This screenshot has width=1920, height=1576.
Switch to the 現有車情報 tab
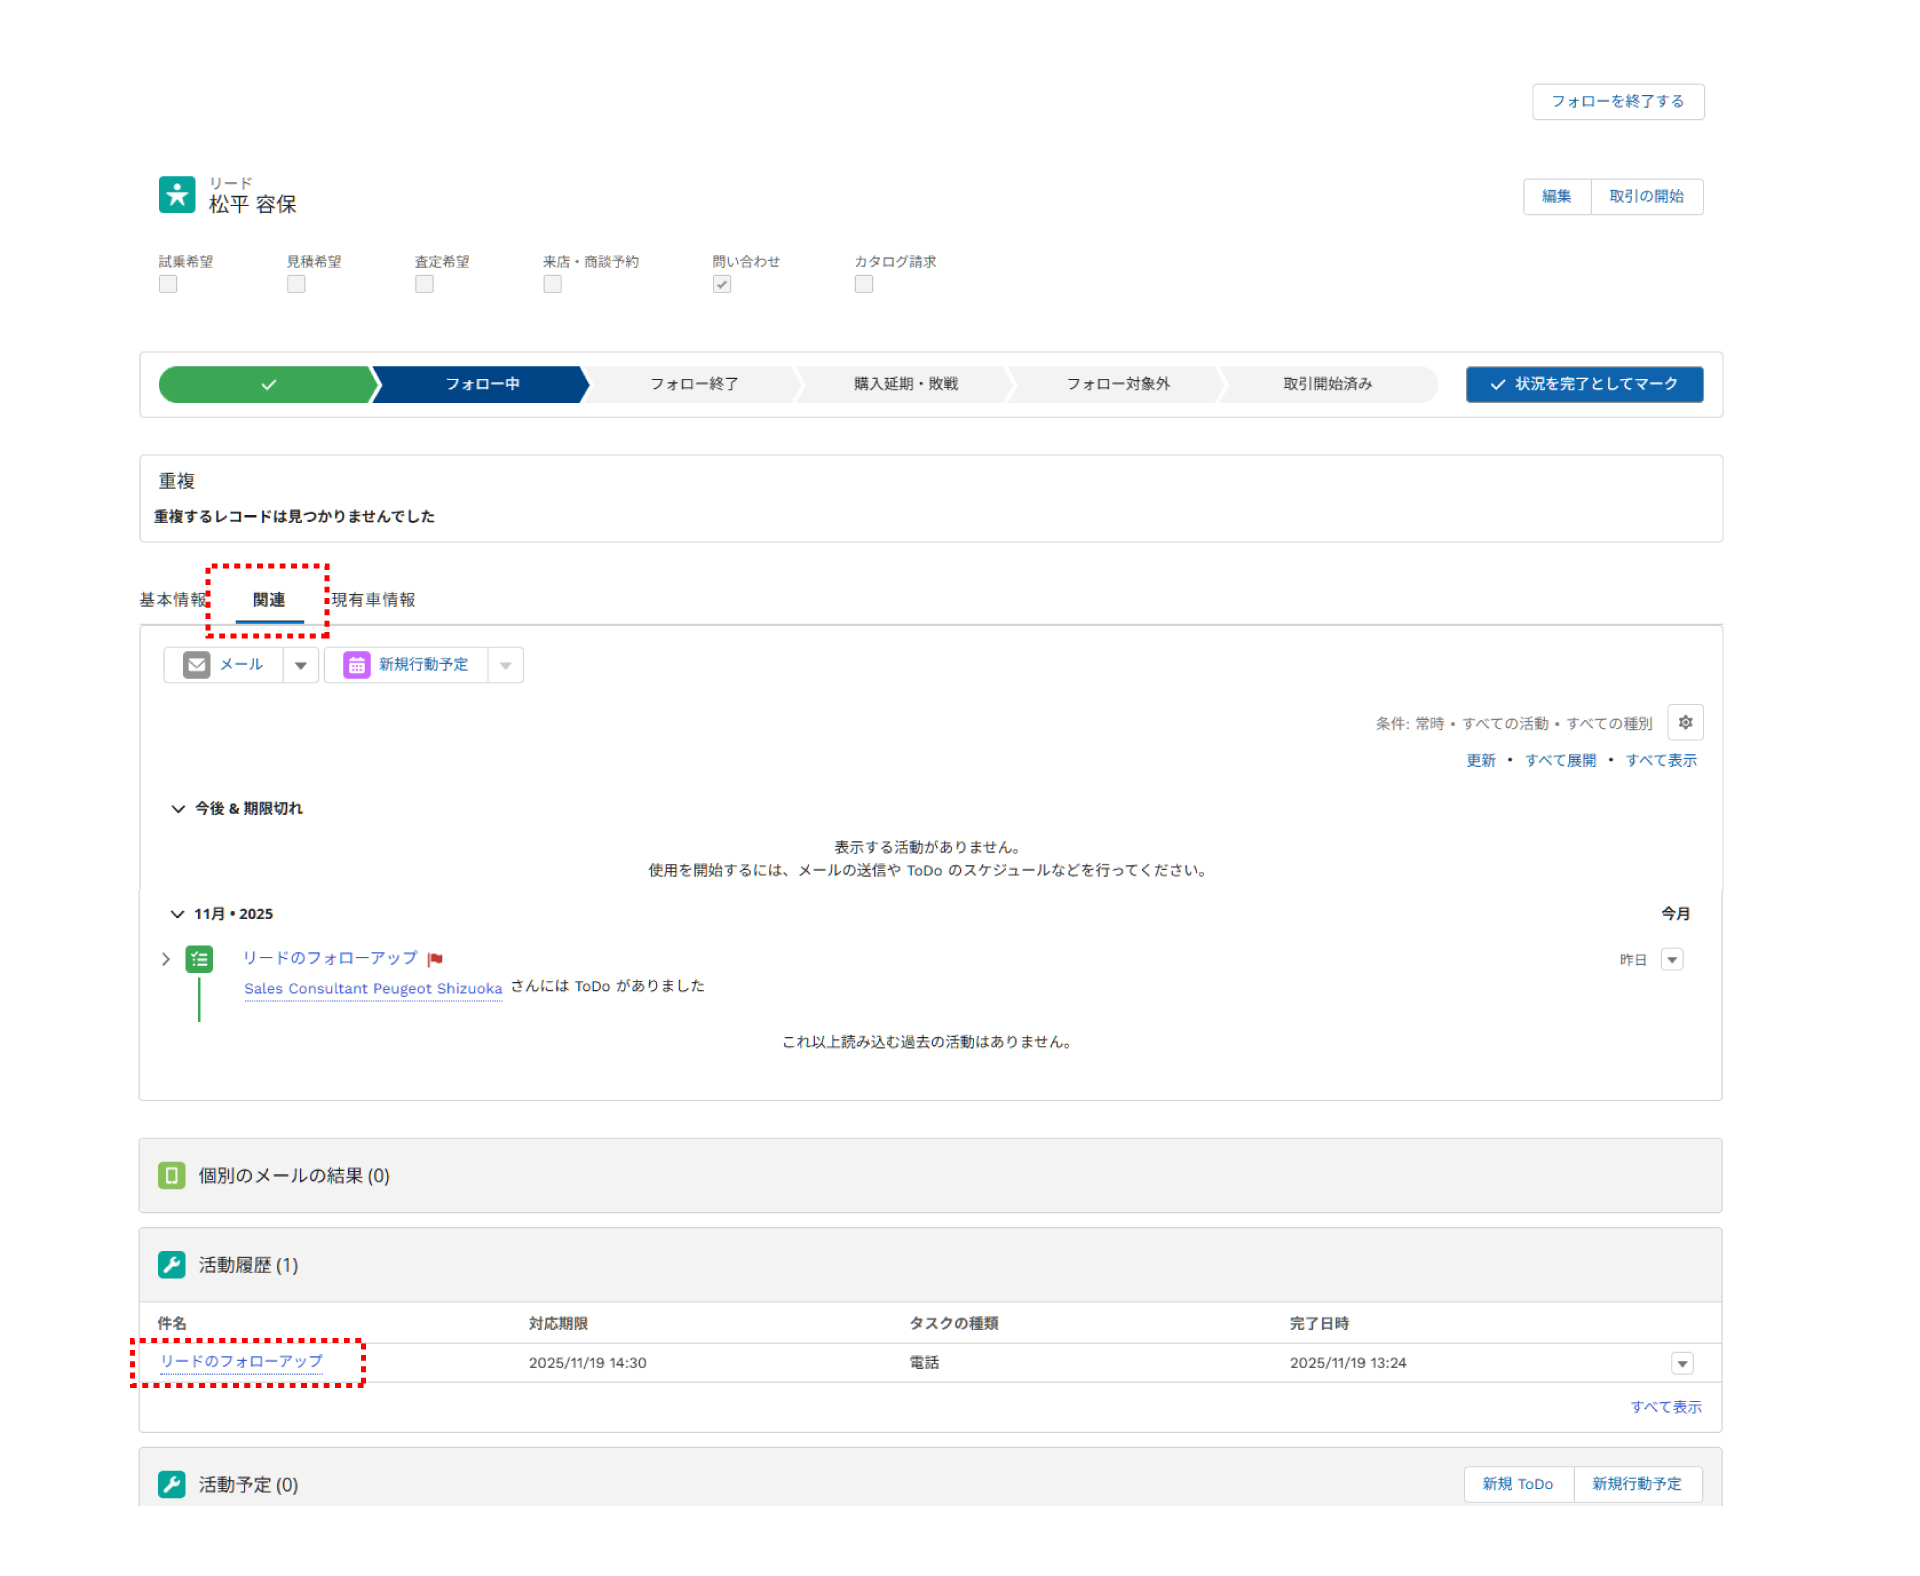point(373,600)
